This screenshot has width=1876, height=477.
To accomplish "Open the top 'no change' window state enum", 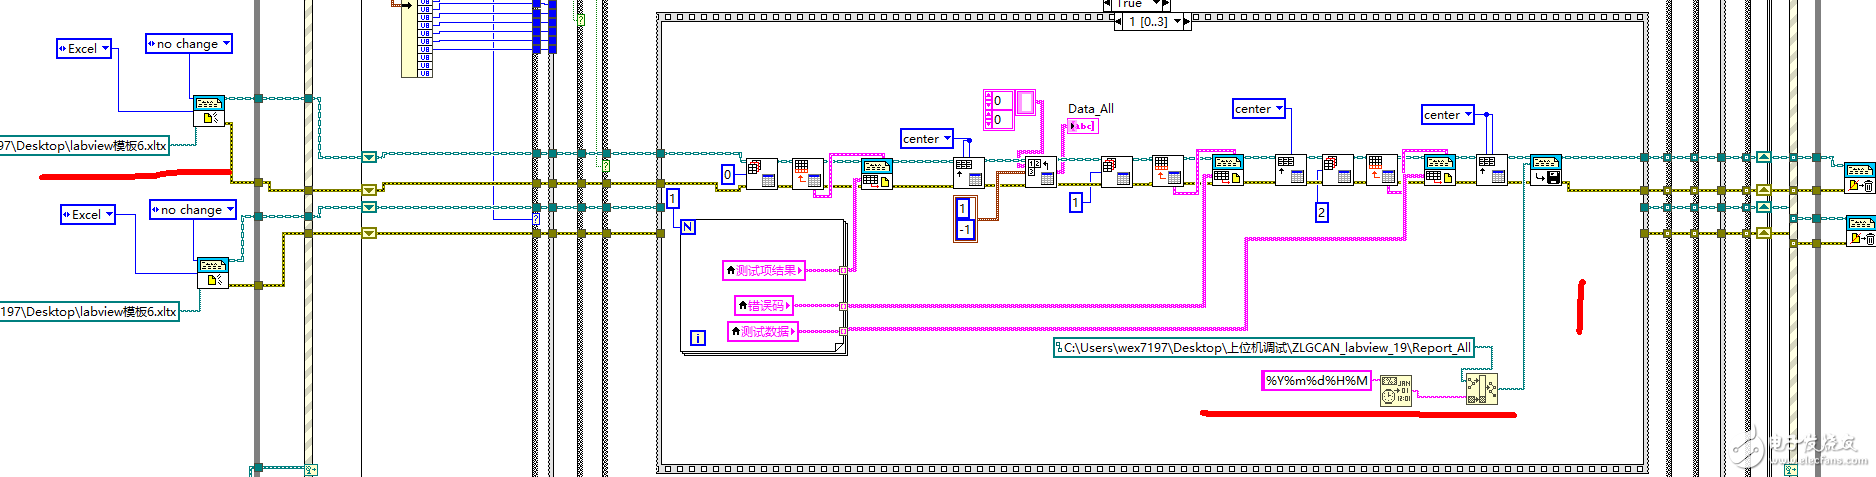I will point(189,44).
